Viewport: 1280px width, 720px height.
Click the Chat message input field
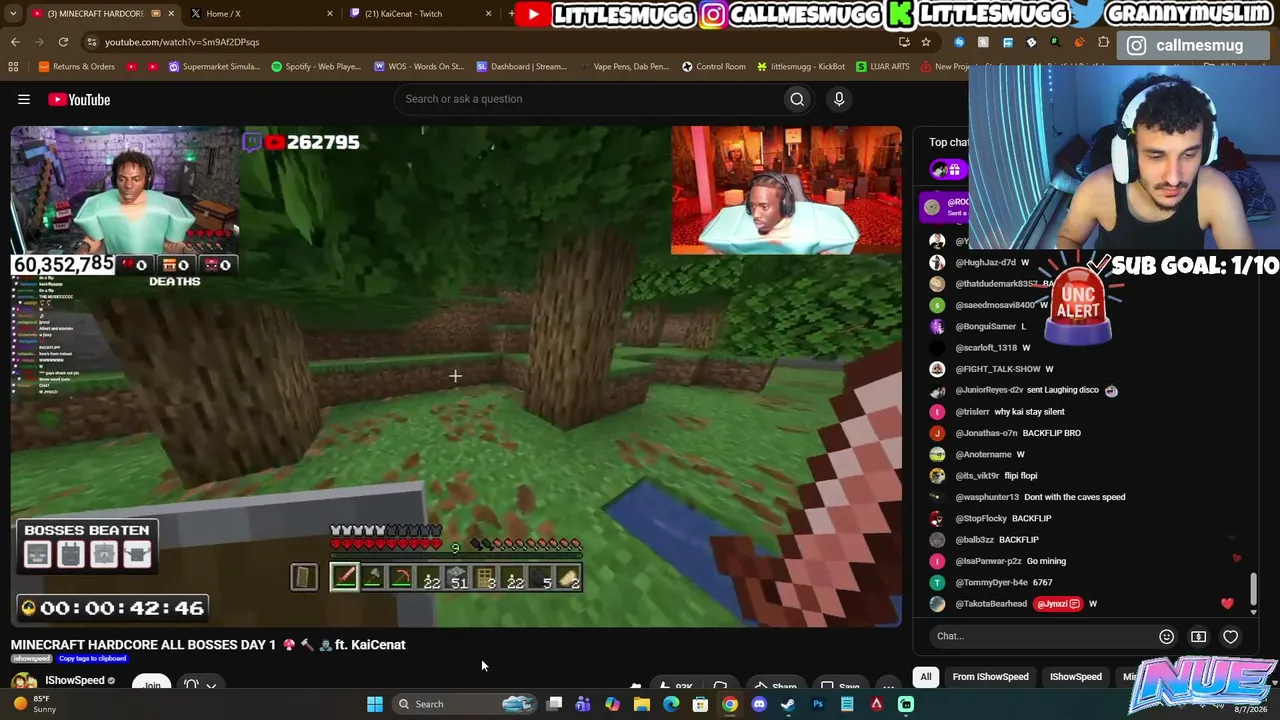(1040, 636)
